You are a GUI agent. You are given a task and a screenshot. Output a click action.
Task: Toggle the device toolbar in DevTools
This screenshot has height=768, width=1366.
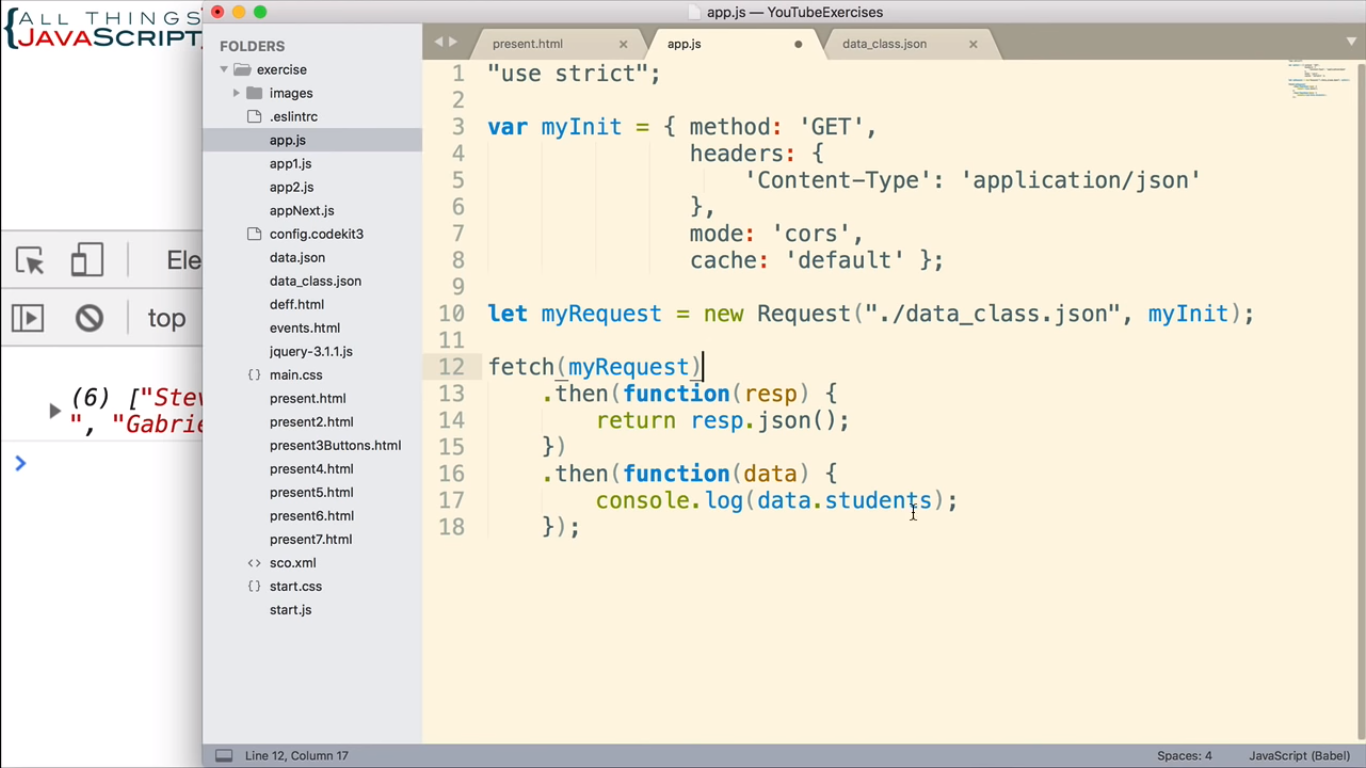[x=87, y=259]
